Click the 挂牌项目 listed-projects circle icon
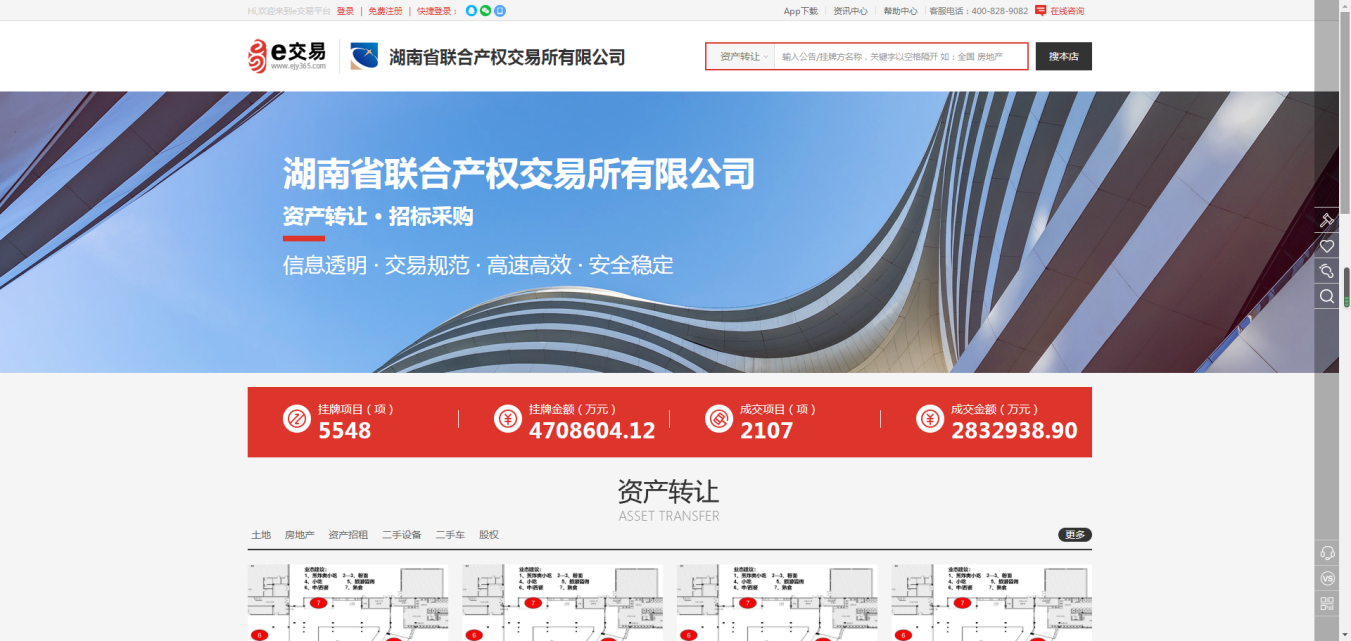This screenshot has width=1351, height=641. (x=297, y=419)
